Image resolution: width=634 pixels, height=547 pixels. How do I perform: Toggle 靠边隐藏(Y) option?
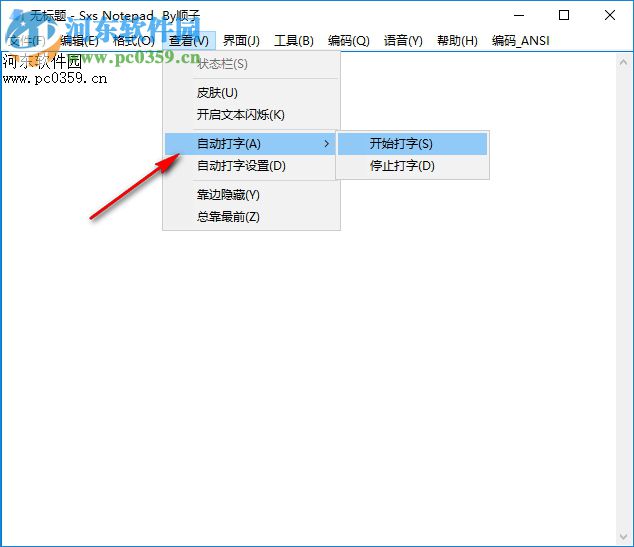[x=251, y=195]
